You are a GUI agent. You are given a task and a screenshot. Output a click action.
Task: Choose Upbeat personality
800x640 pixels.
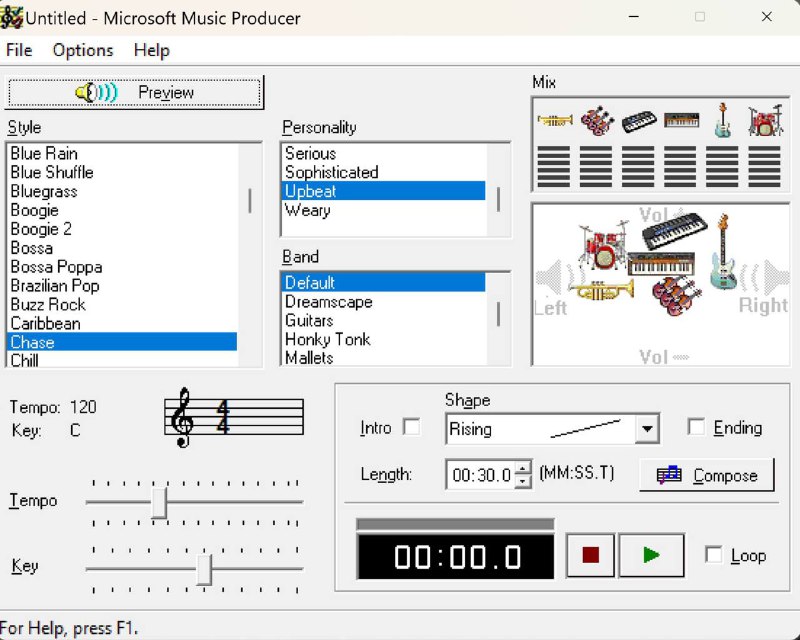tap(383, 191)
